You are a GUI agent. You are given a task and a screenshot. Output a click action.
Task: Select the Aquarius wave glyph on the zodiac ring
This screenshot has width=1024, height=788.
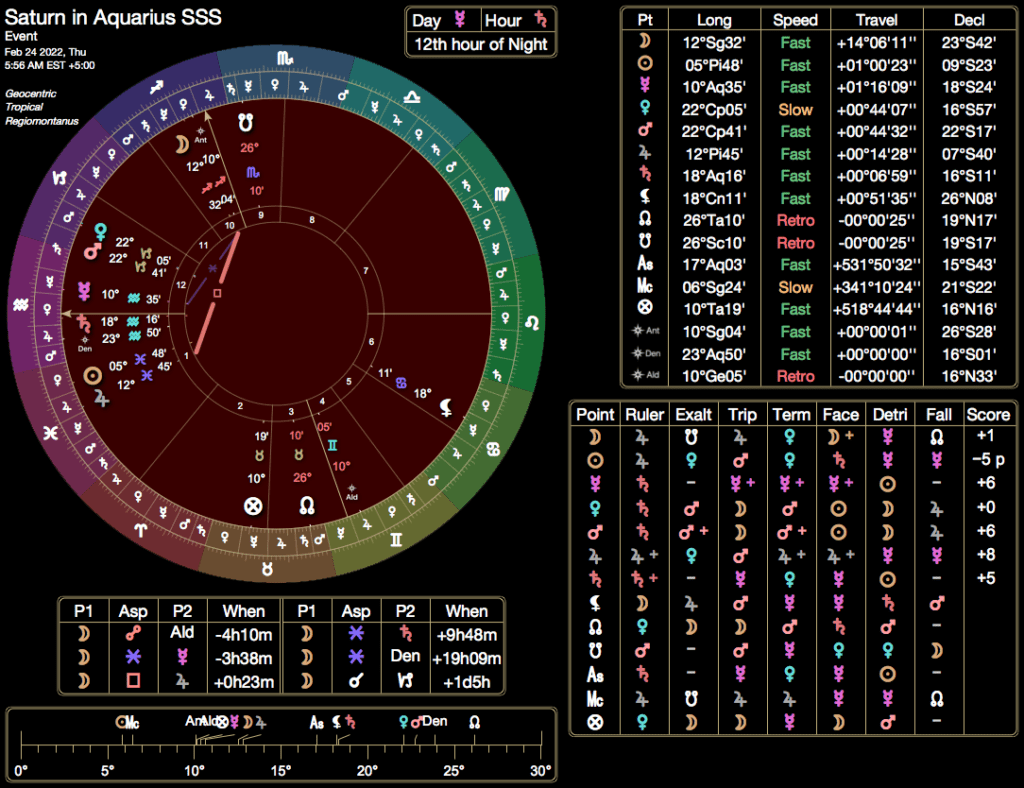tap(20, 304)
